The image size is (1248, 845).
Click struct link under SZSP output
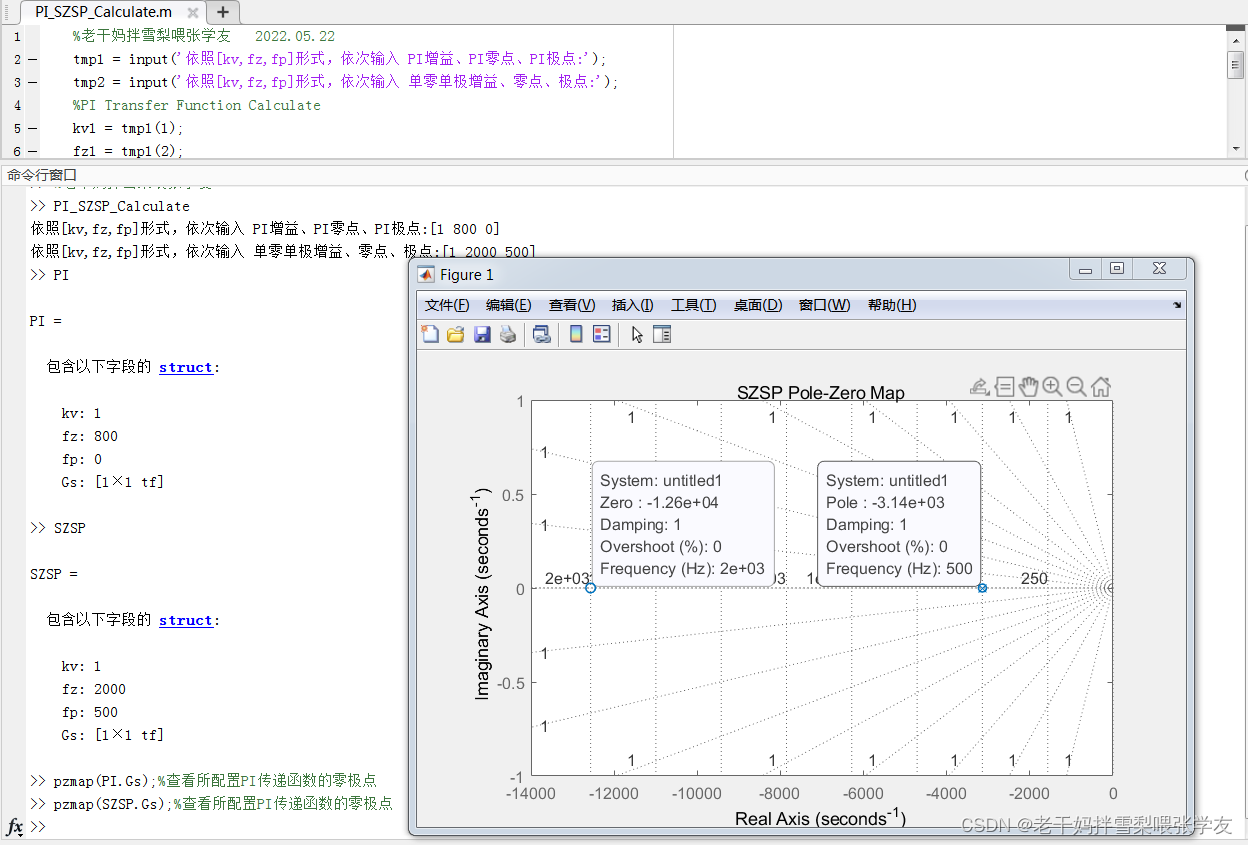coord(185,620)
